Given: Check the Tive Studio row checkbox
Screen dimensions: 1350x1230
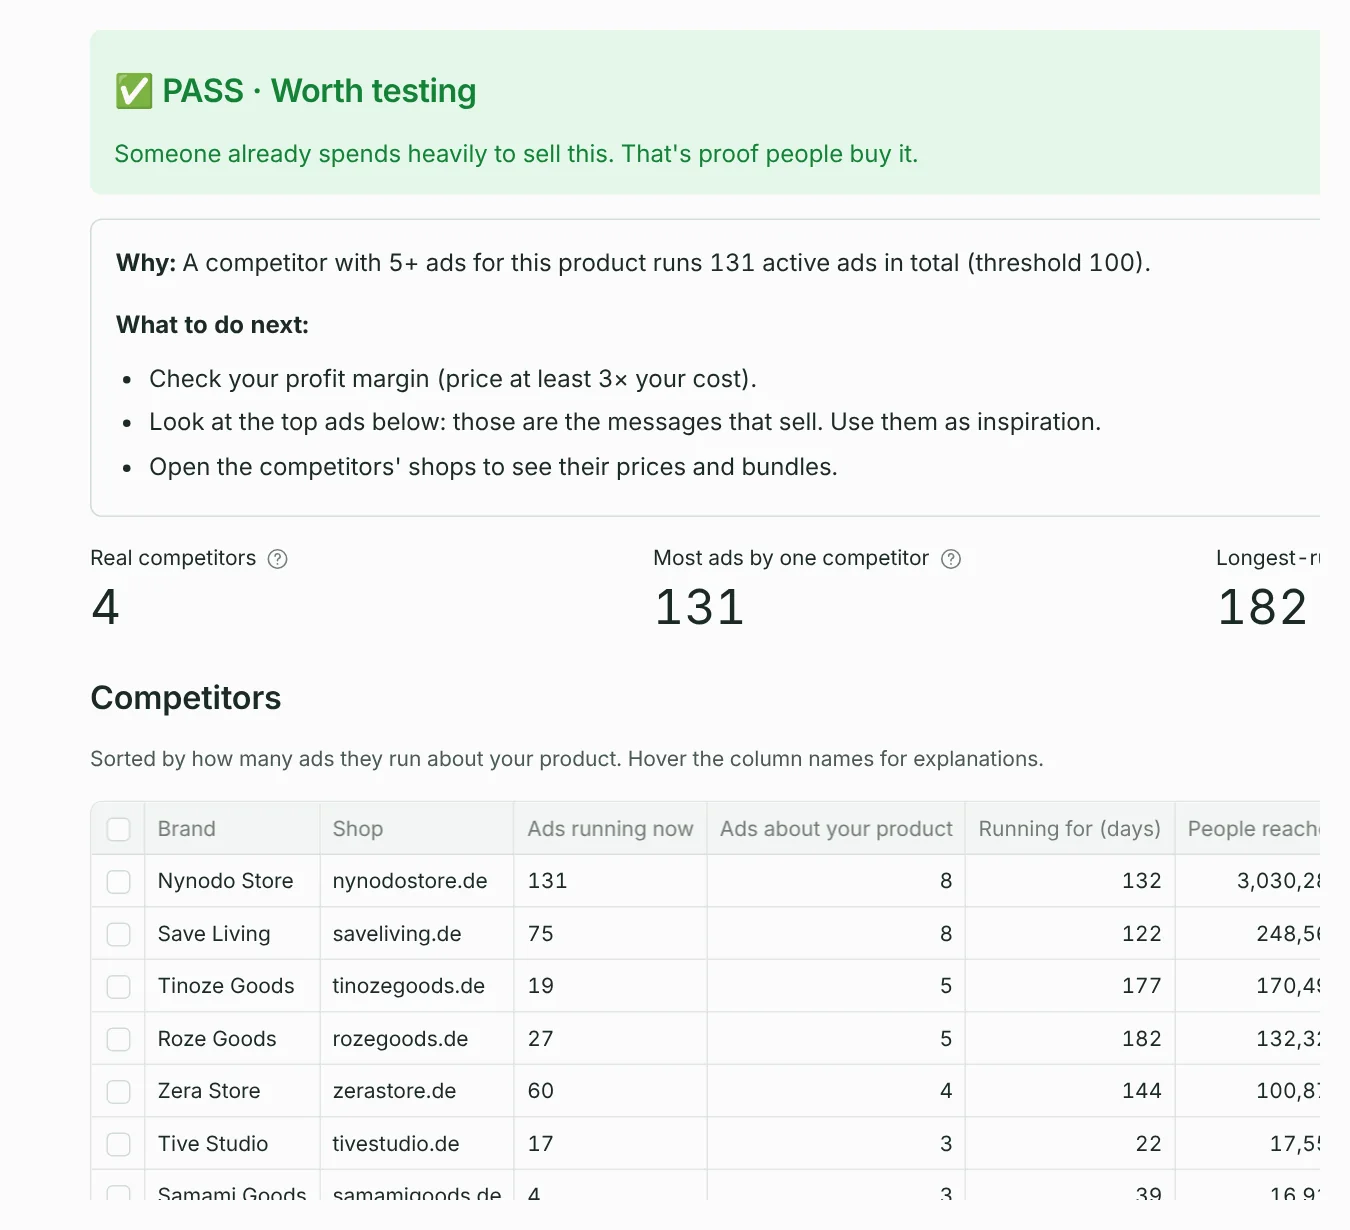Looking at the screenshot, I should pos(118,1144).
